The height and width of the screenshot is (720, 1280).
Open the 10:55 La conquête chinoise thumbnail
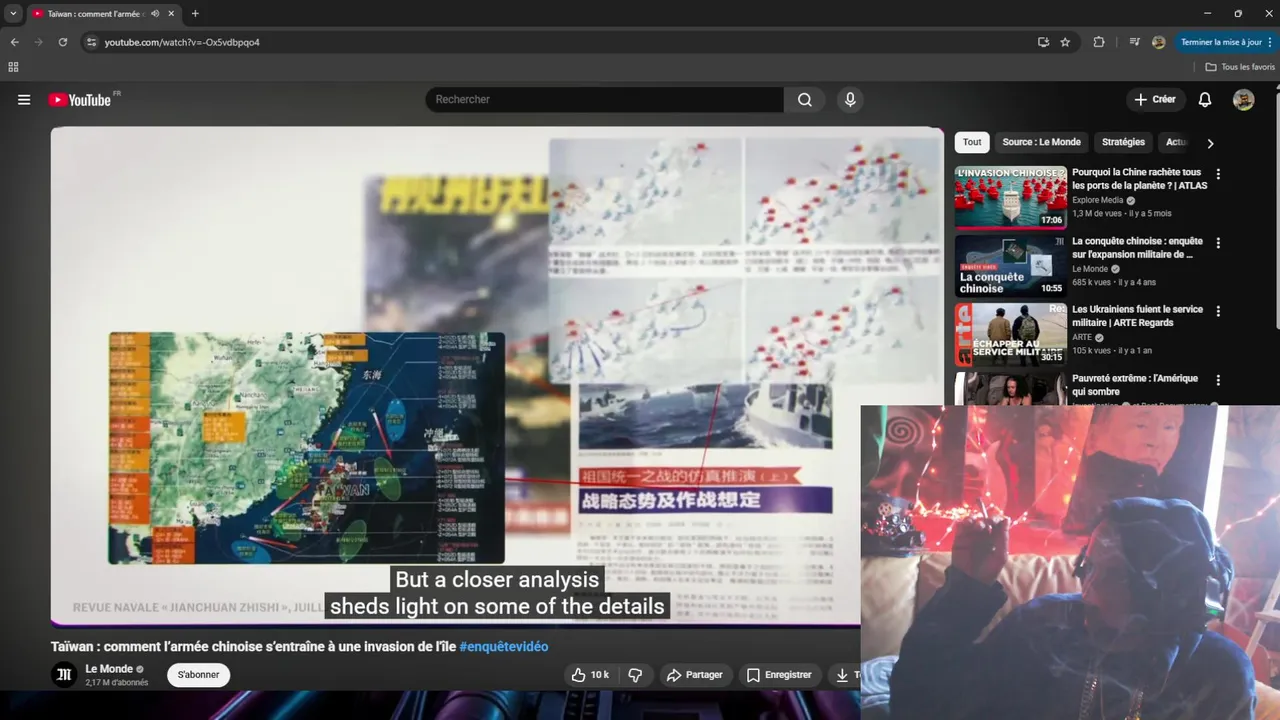point(1010,266)
